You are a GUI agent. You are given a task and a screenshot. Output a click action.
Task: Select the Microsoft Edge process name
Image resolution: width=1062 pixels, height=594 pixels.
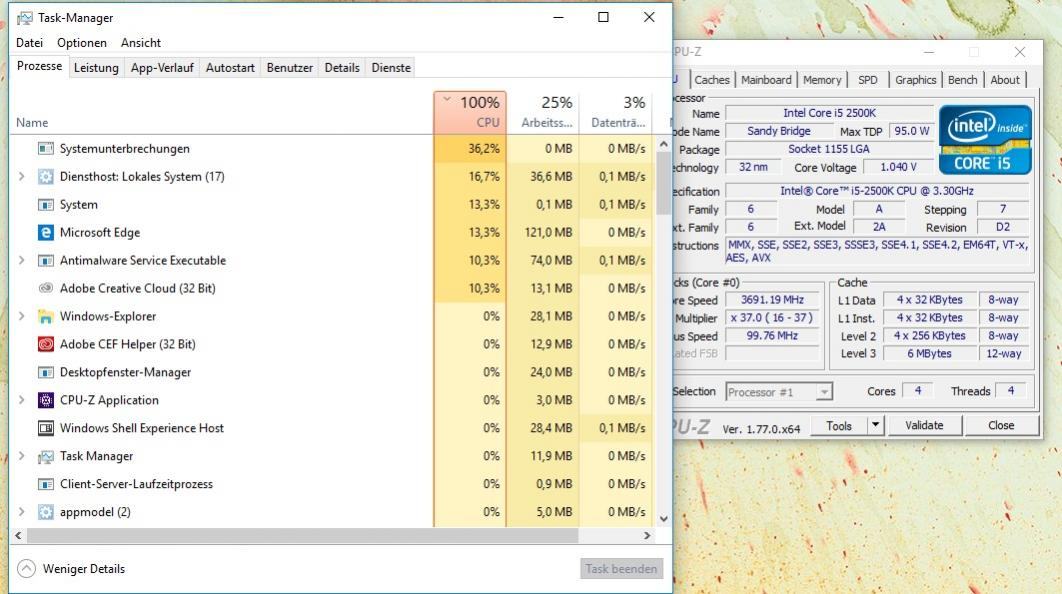[x=100, y=232]
